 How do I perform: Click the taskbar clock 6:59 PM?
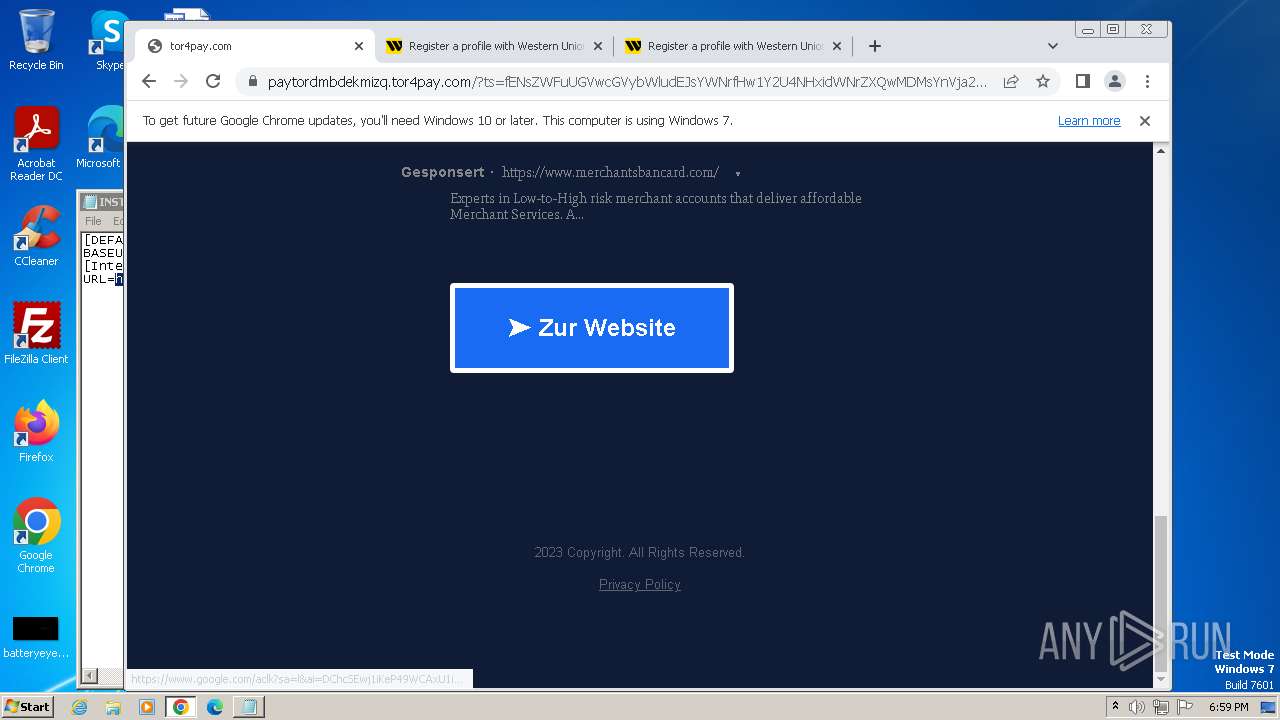coord(1229,707)
